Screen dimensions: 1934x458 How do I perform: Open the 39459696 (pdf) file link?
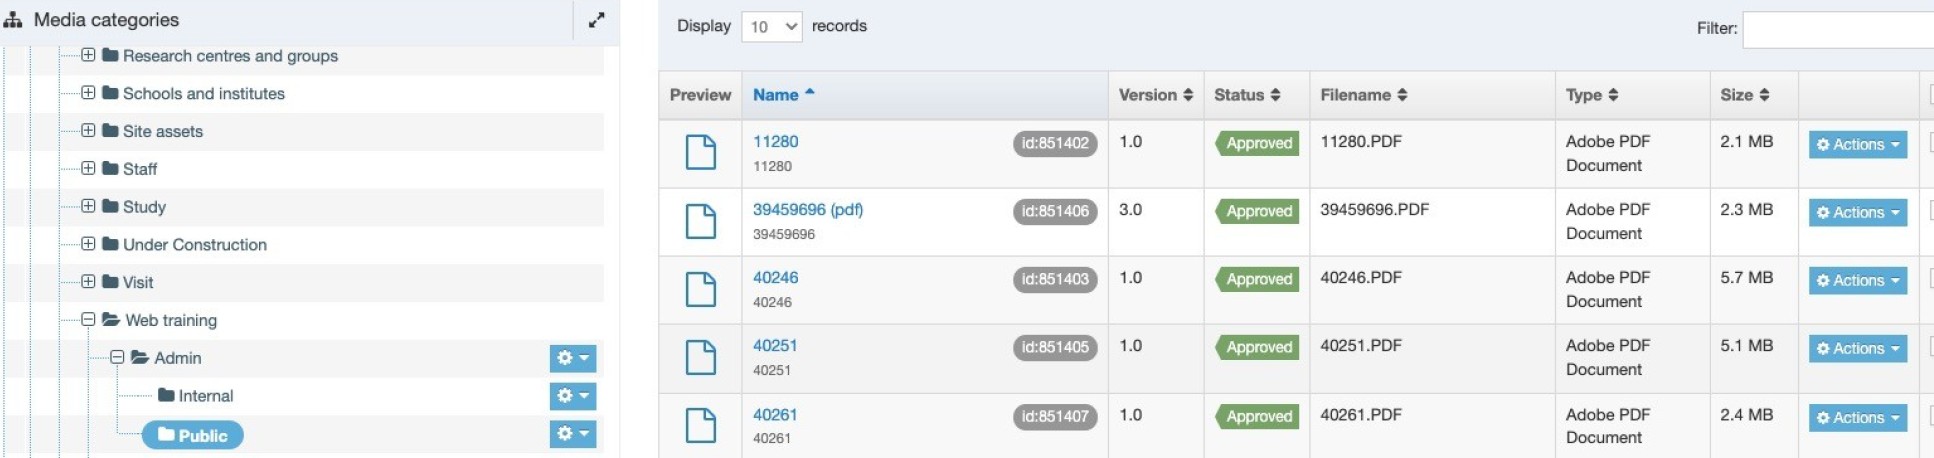click(807, 210)
